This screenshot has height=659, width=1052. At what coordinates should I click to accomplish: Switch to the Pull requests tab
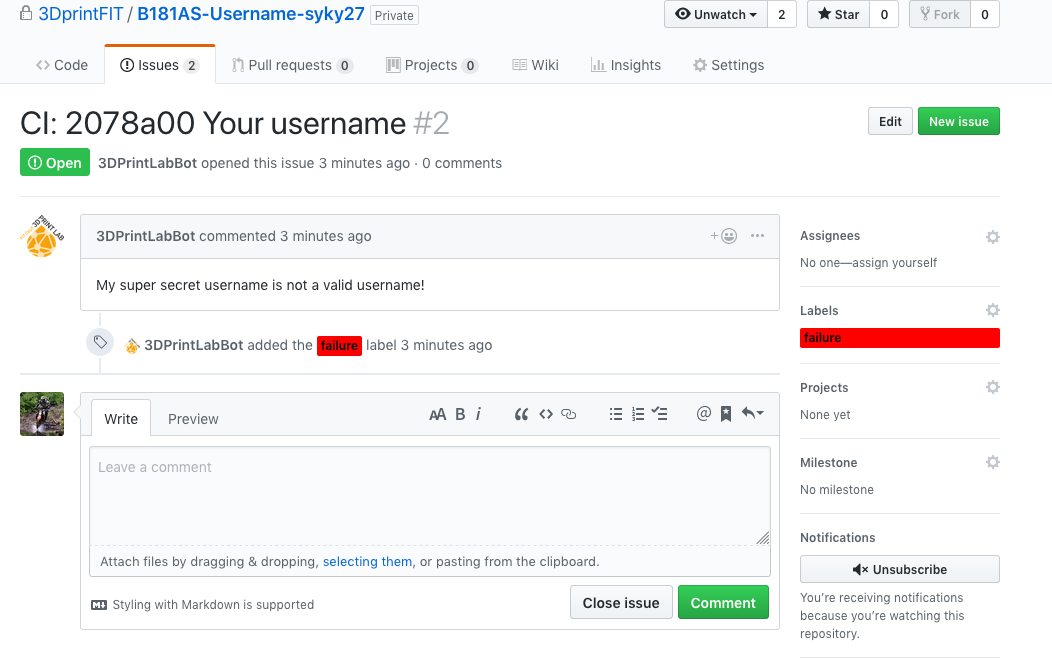click(292, 65)
